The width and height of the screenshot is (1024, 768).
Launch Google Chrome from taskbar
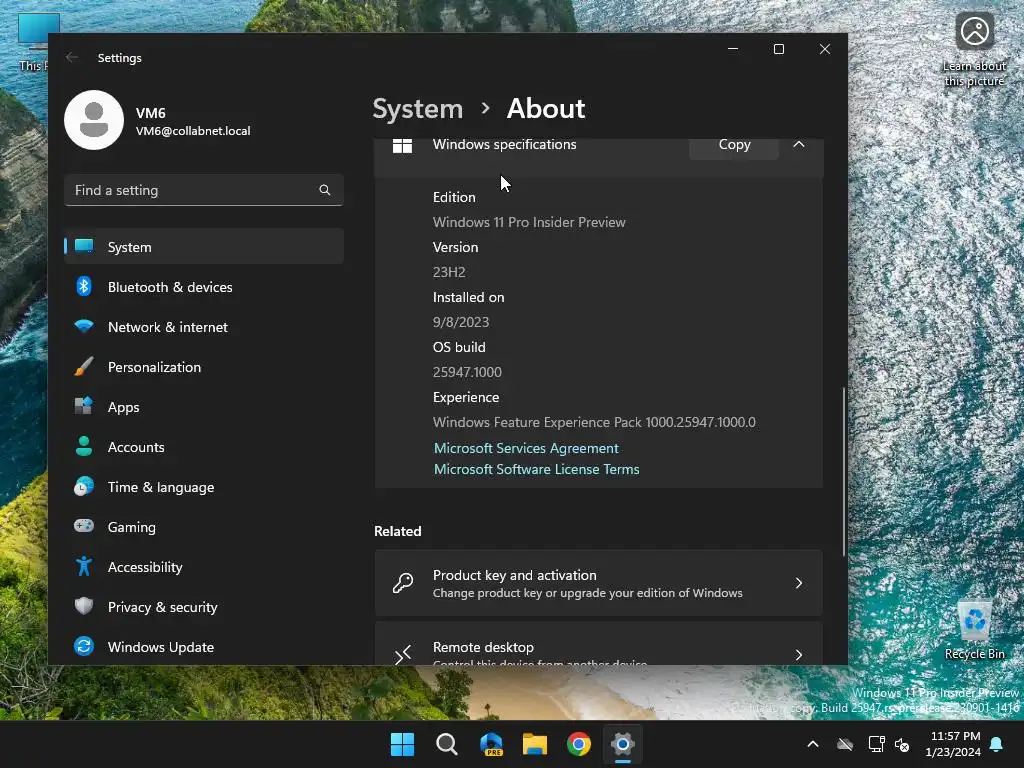pyautogui.click(x=579, y=744)
